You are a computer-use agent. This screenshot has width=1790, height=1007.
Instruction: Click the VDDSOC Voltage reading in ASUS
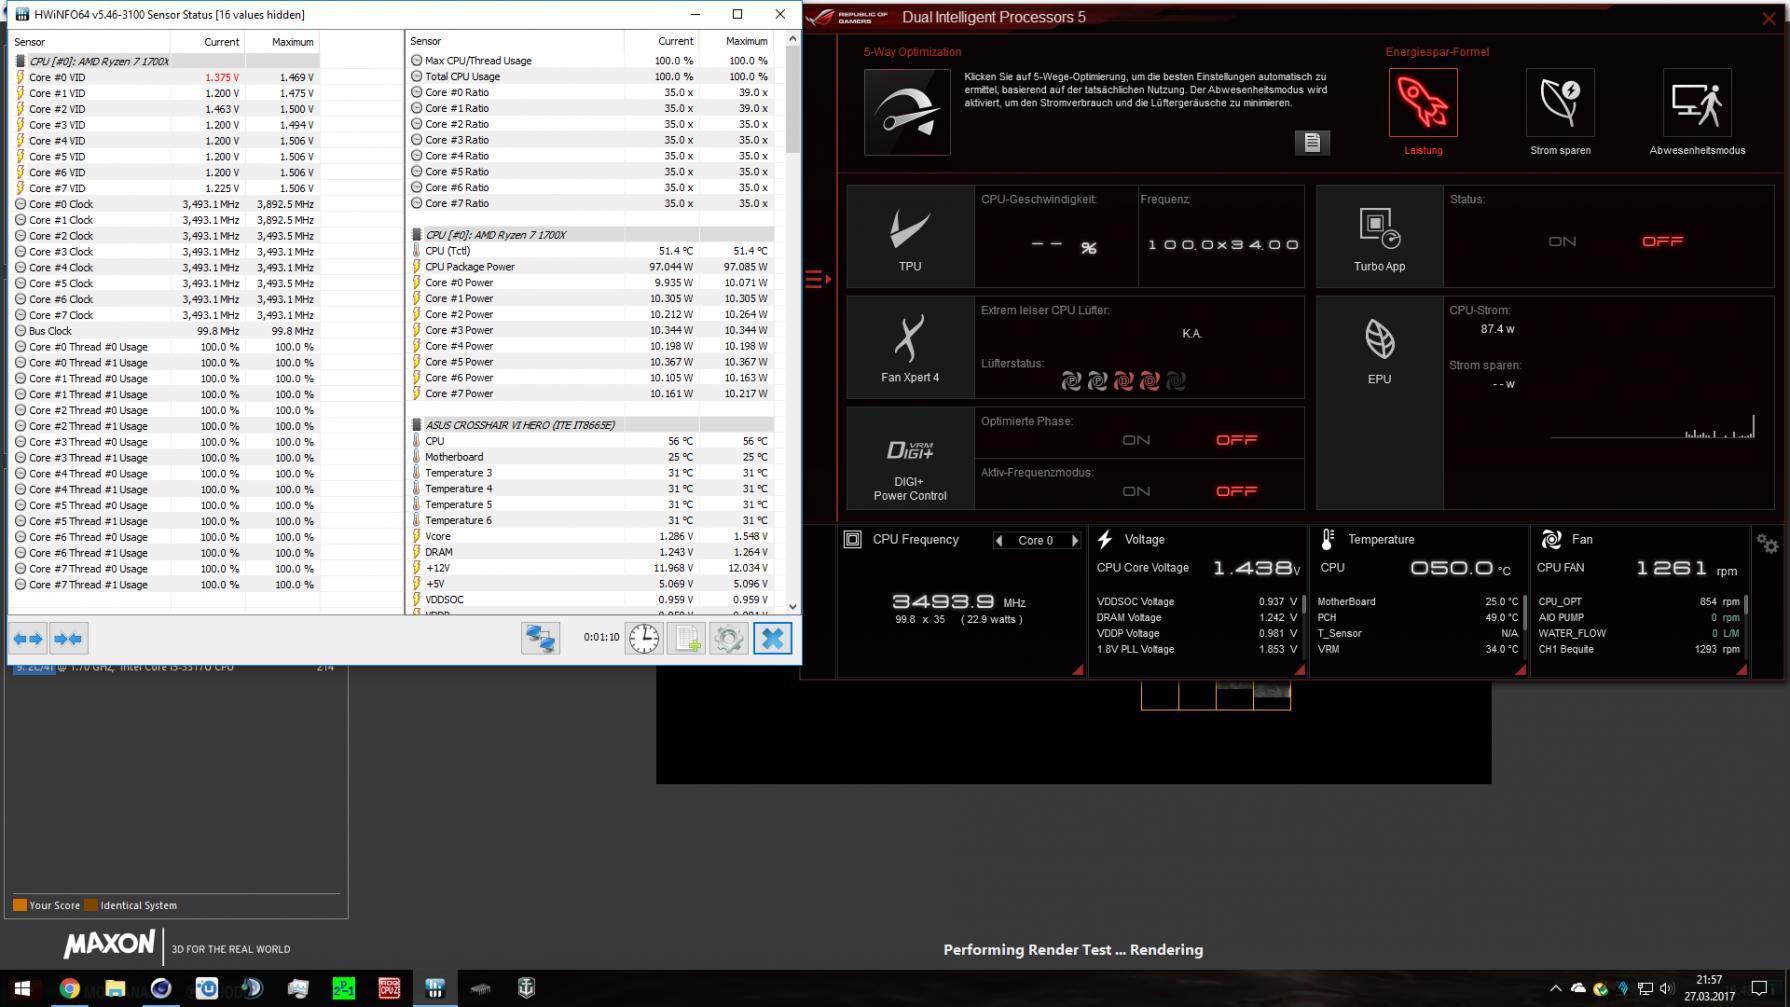click(1197, 602)
